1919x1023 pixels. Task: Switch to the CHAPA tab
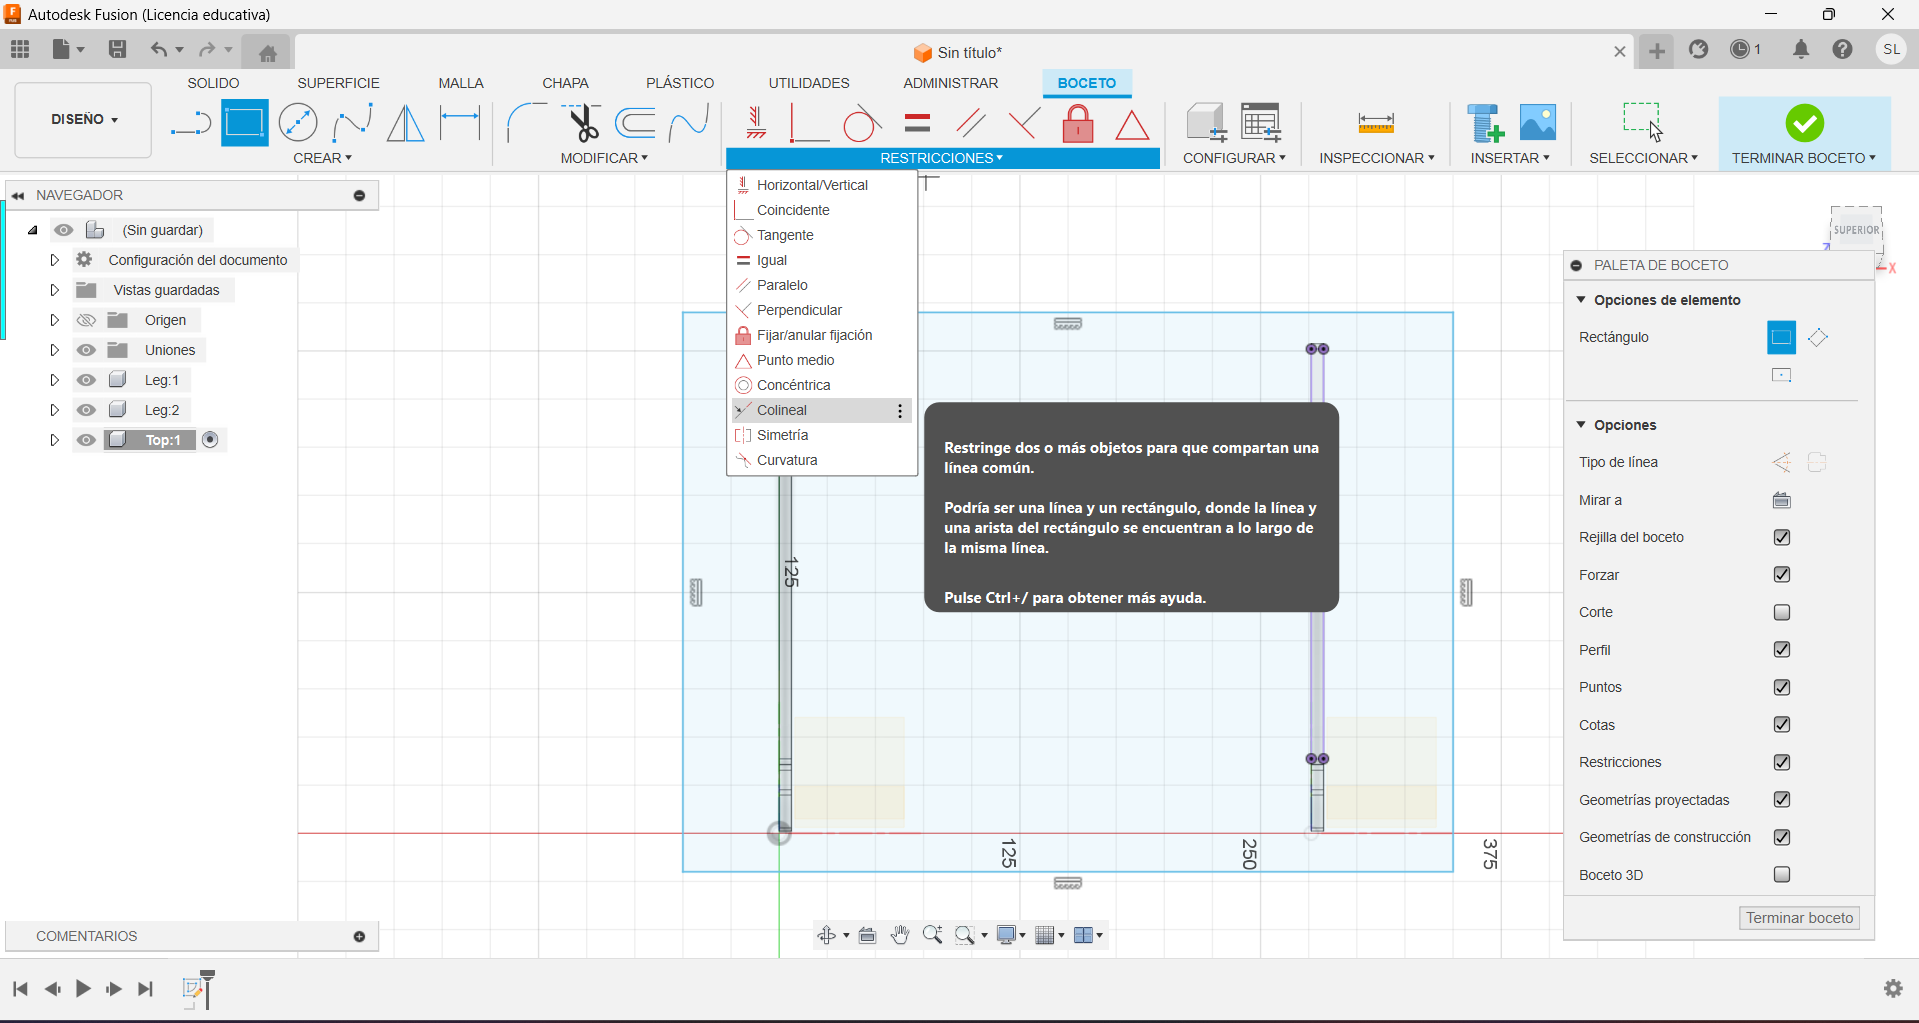pyautogui.click(x=565, y=83)
